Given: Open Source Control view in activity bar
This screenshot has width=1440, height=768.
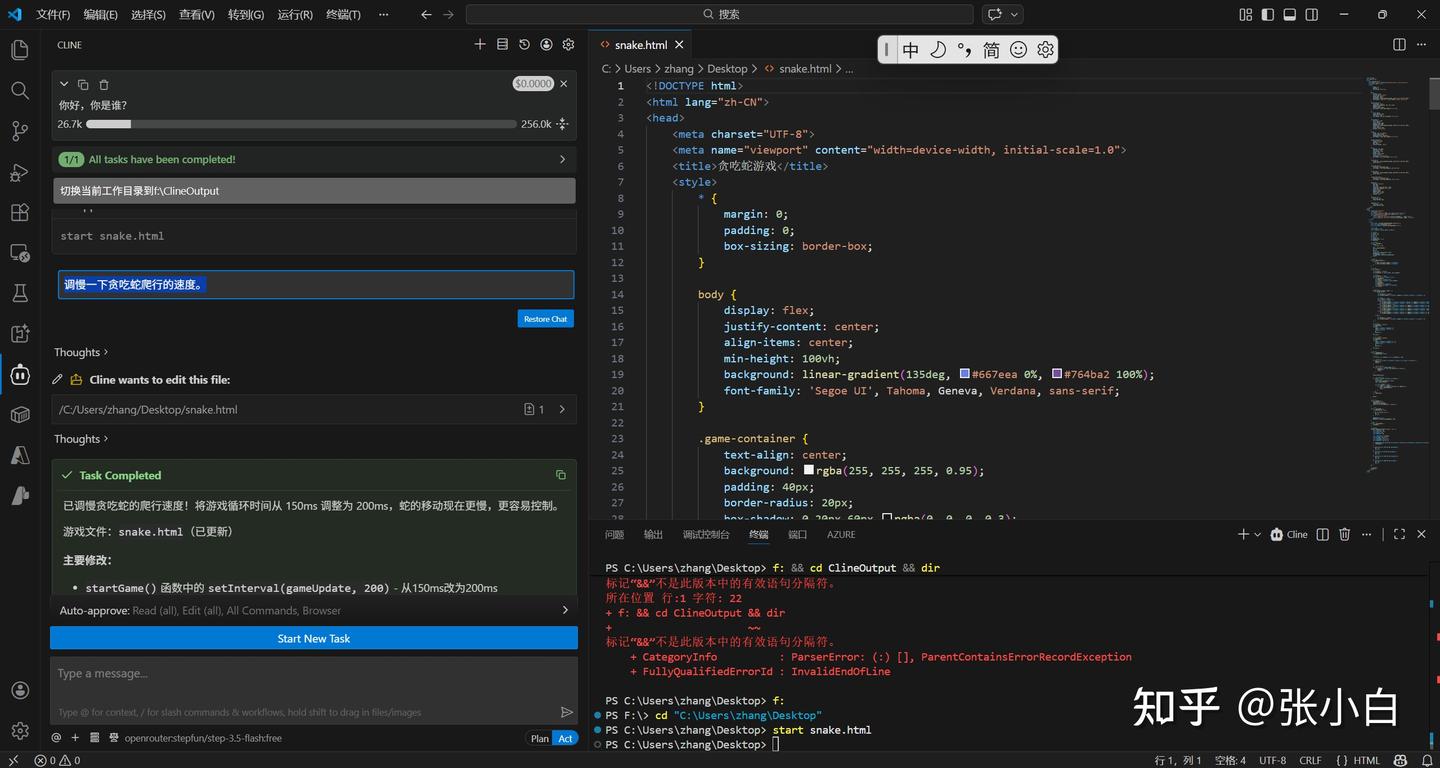Looking at the screenshot, I should click(20, 131).
